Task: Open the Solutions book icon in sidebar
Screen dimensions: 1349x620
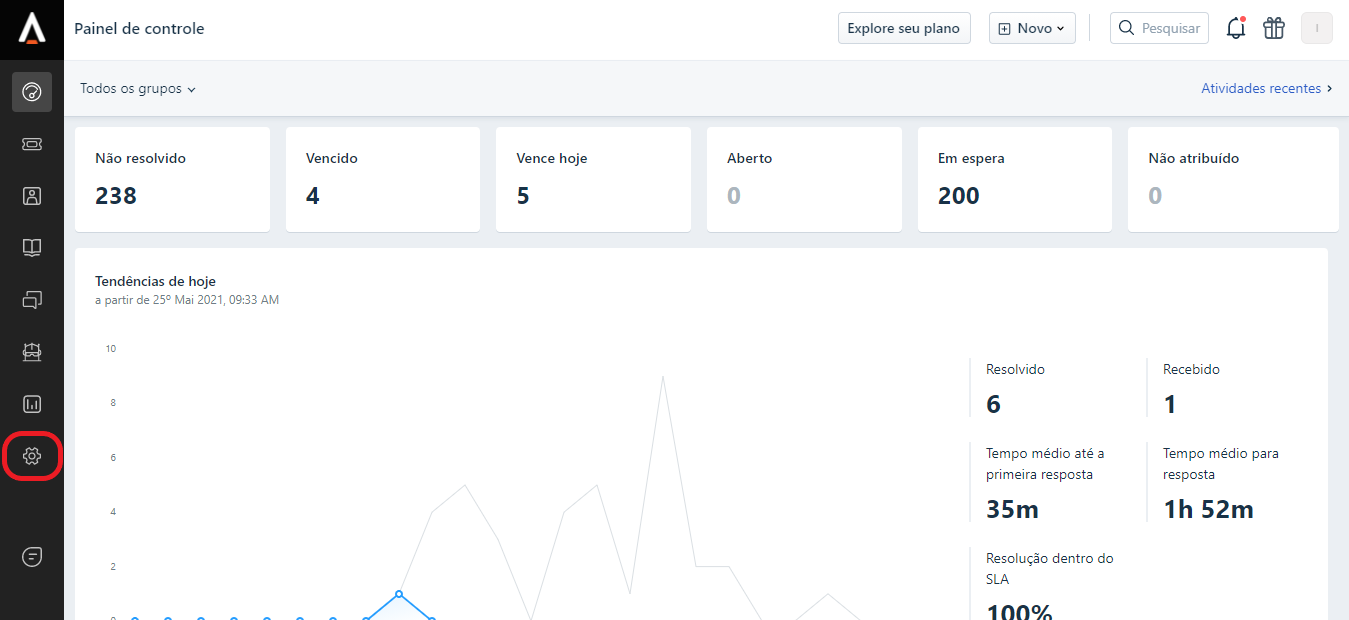Action: 32,248
